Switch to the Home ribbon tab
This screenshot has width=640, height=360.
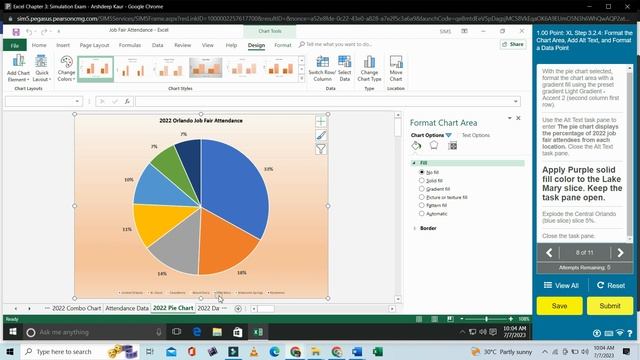39,45
